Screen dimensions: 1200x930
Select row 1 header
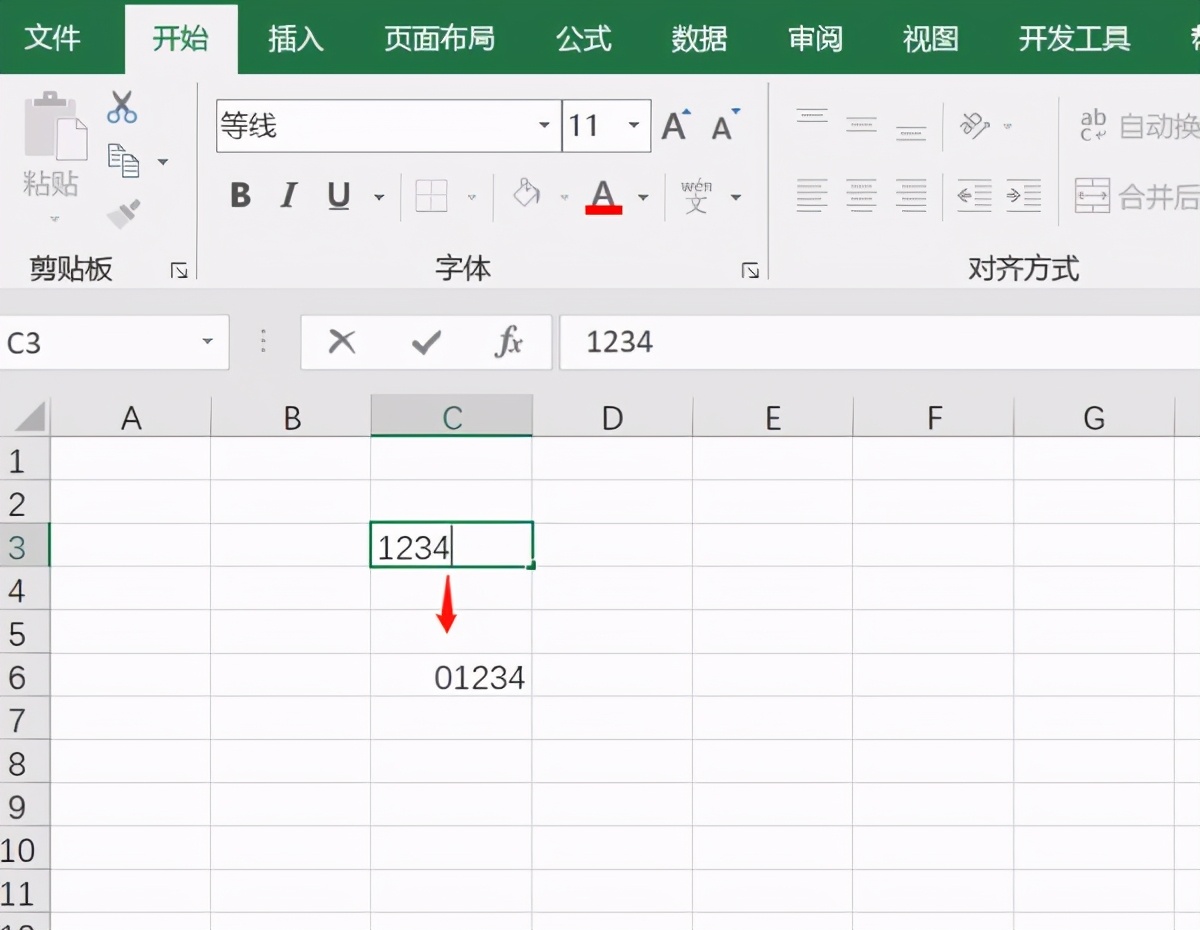click(24, 460)
